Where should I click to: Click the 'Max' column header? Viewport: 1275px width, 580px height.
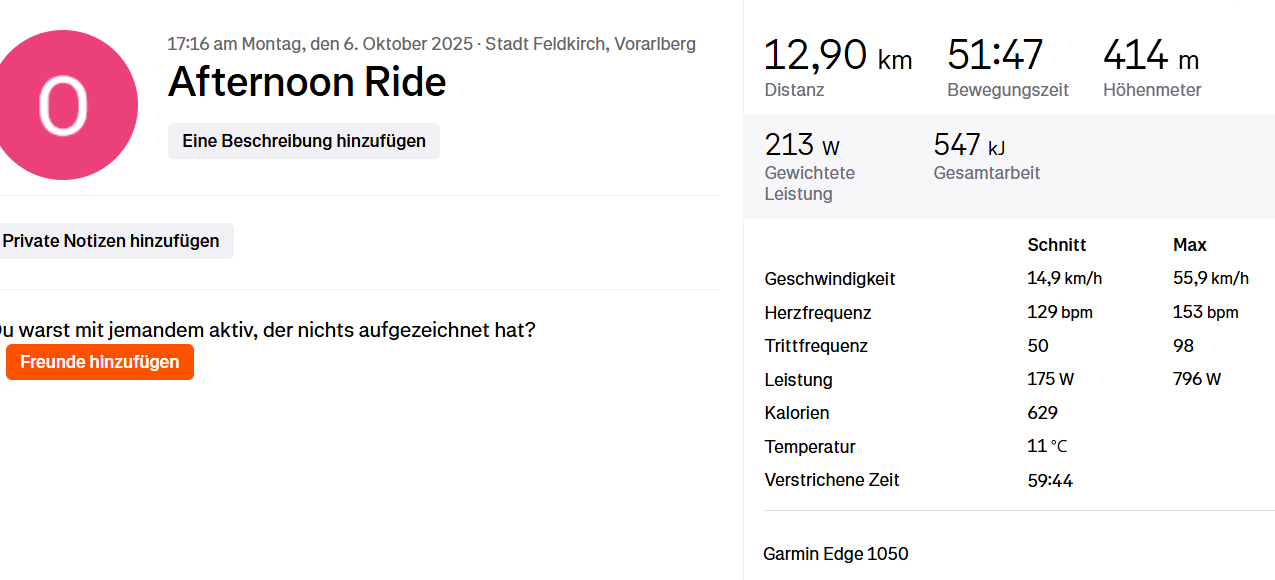coord(1189,245)
